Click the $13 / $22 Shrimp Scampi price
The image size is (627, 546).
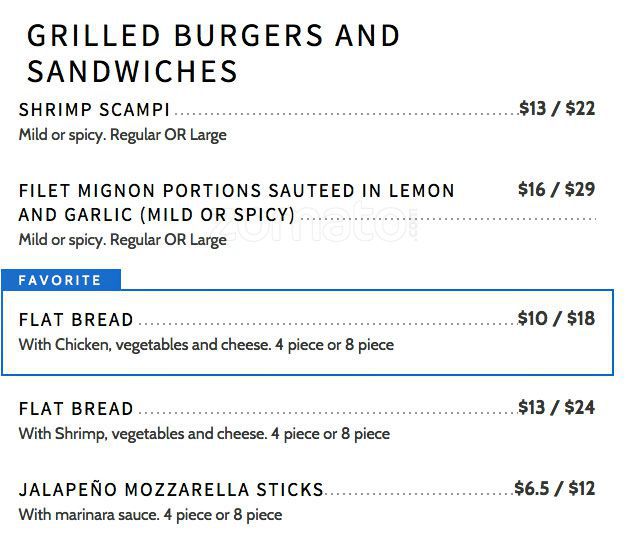point(557,108)
